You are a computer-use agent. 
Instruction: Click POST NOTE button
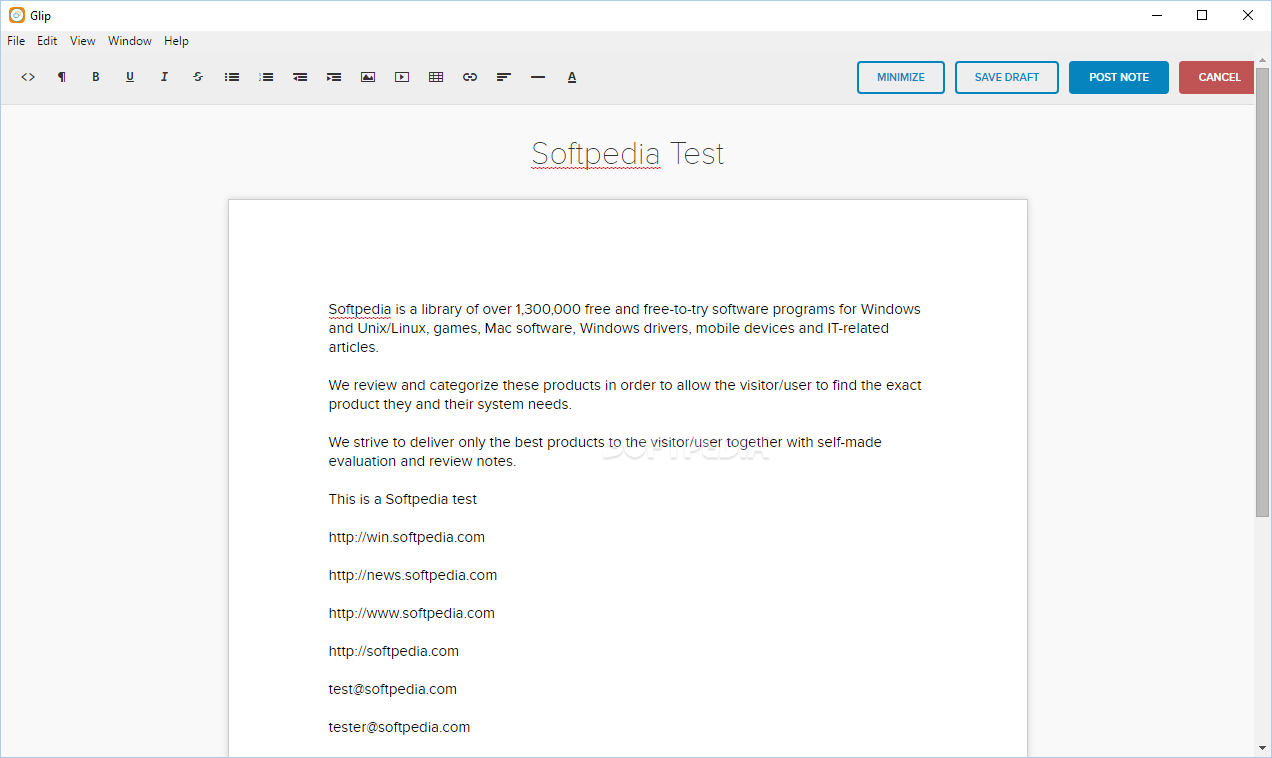(x=1119, y=77)
